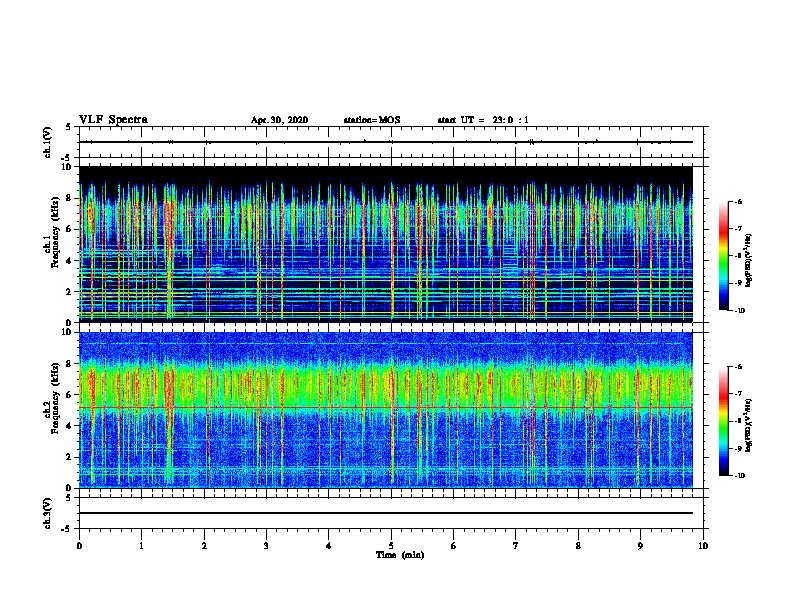This screenshot has height=612, width=792.
Task: Click the "0" frequency tick of ch.1 spectrogram
Action: click(x=69, y=323)
